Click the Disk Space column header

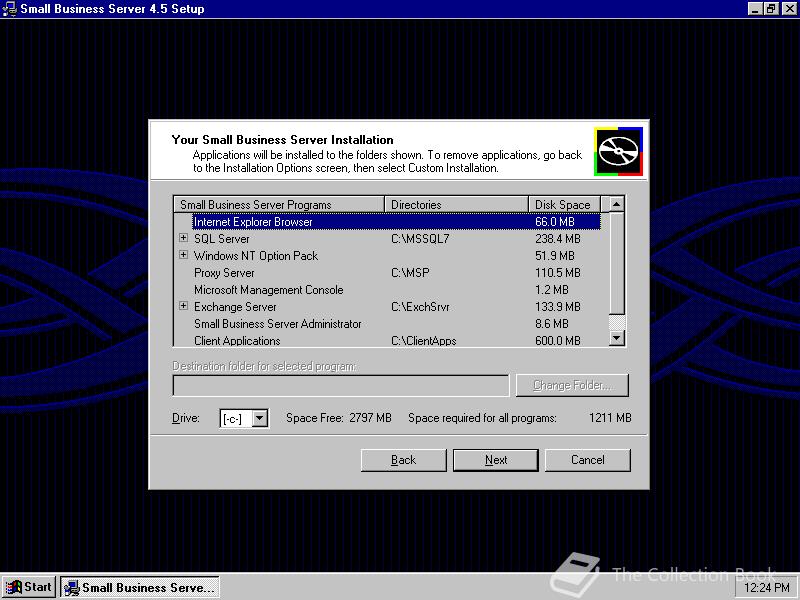pyautogui.click(x=564, y=205)
